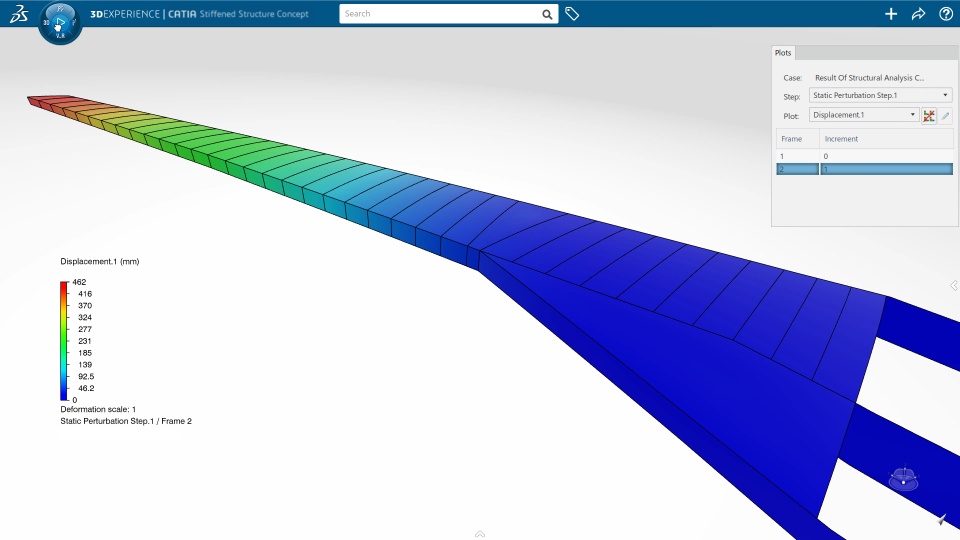960x540 pixels.
Task: Click the Dassault Systèmes logo
Action: 19,13
